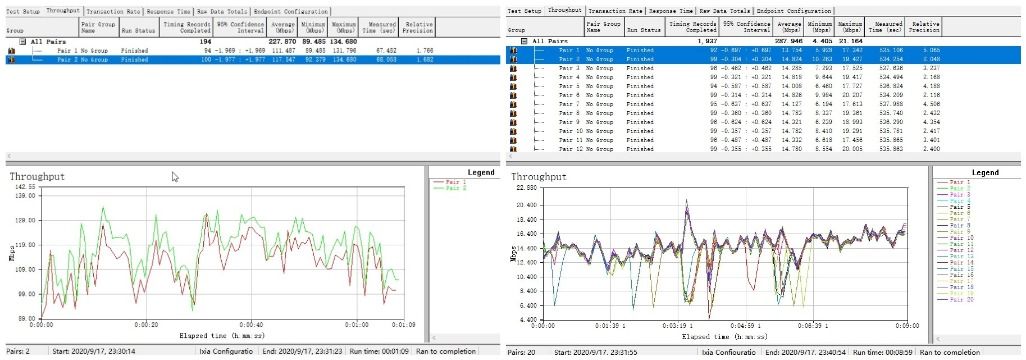Viewport: 1026px width, 360px height.
Task: Collapse the All Pairs group in right window
Action: [x=524, y=41]
